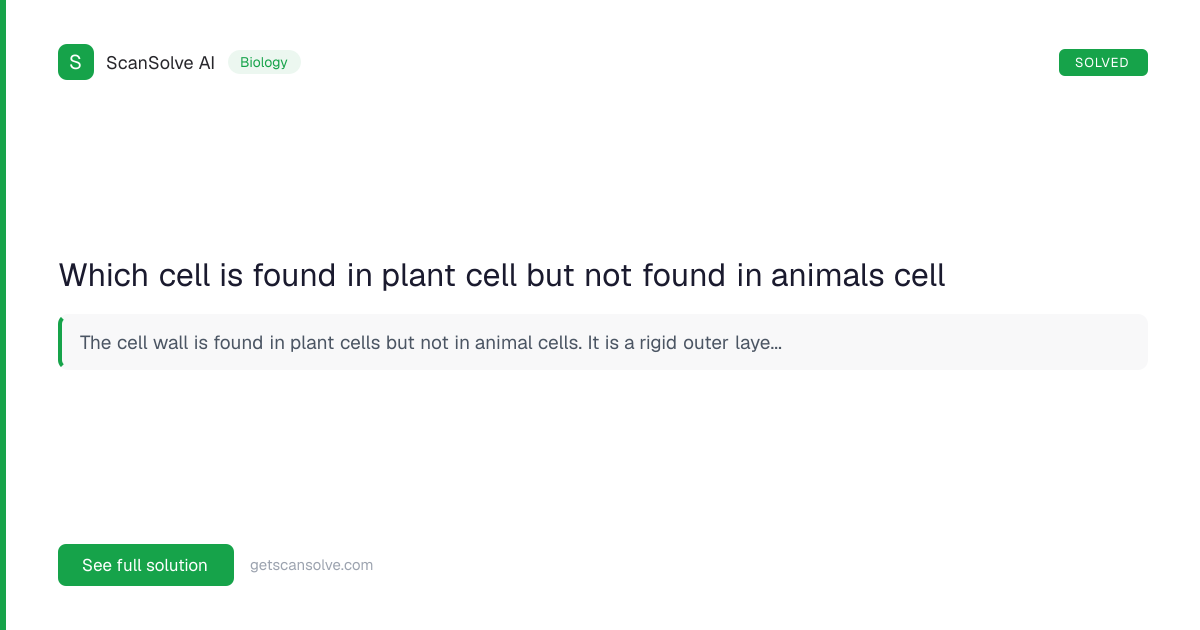Open ScanSolve AI from the header menu
This screenshot has width=1200, height=630.
pyautogui.click(x=160, y=62)
